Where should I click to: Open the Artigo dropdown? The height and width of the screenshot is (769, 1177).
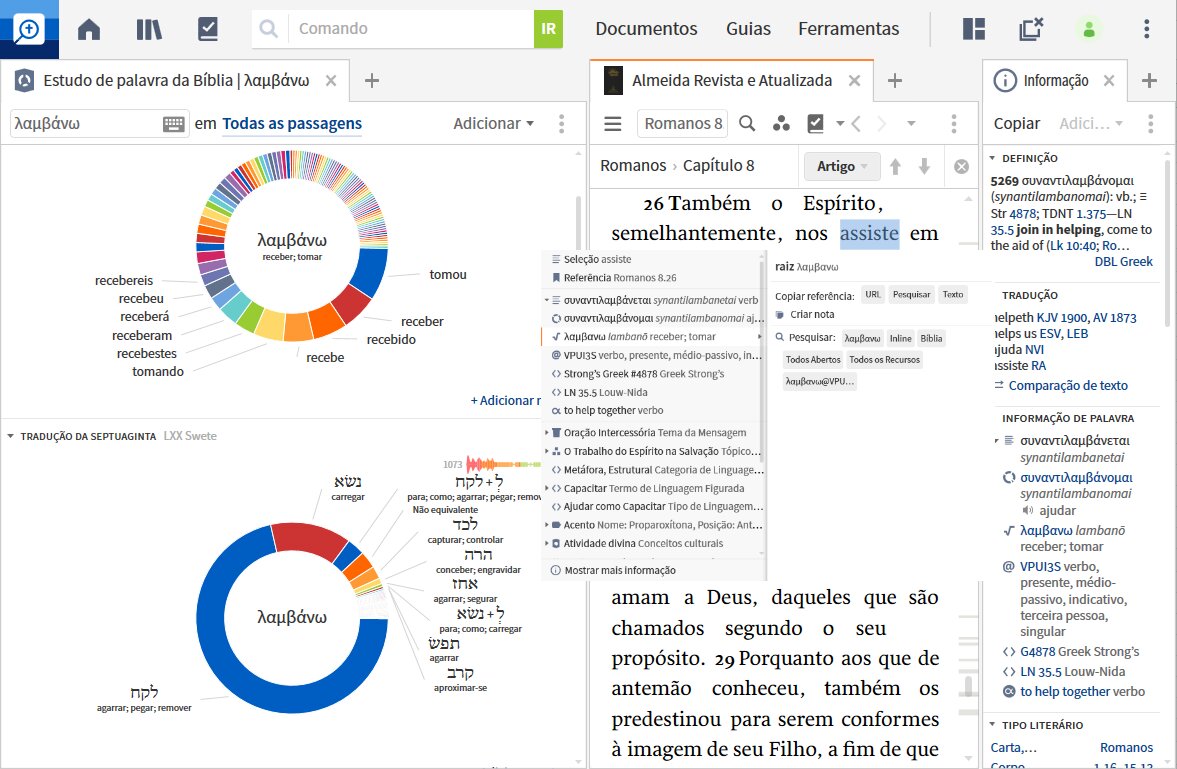click(x=841, y=166)
